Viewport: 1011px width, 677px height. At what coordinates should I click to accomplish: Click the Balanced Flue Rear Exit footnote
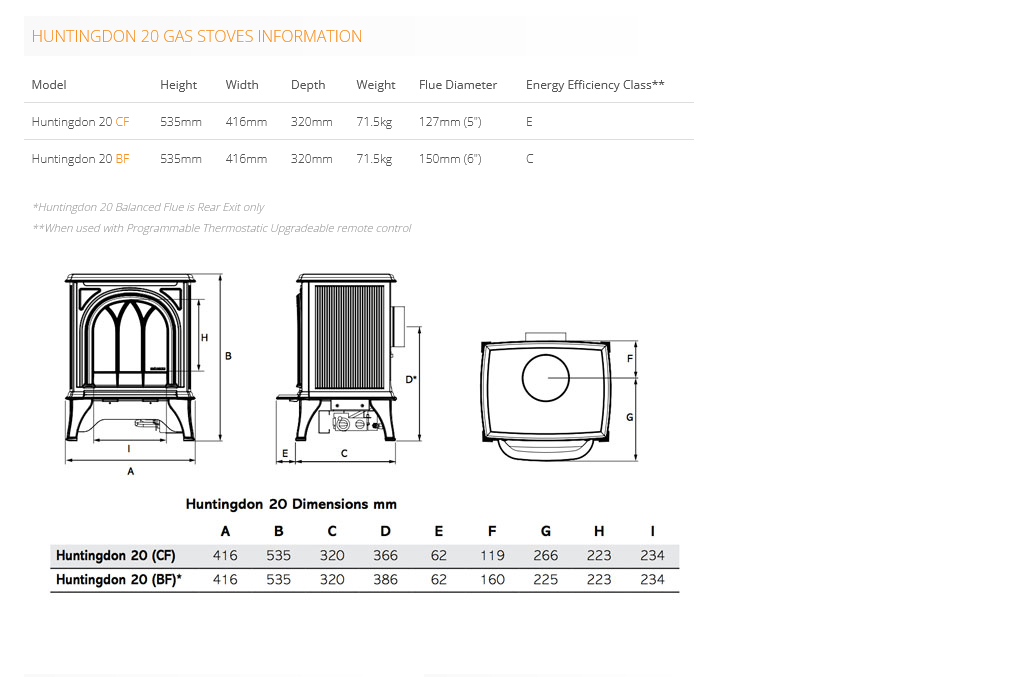(x=148, y=208)
